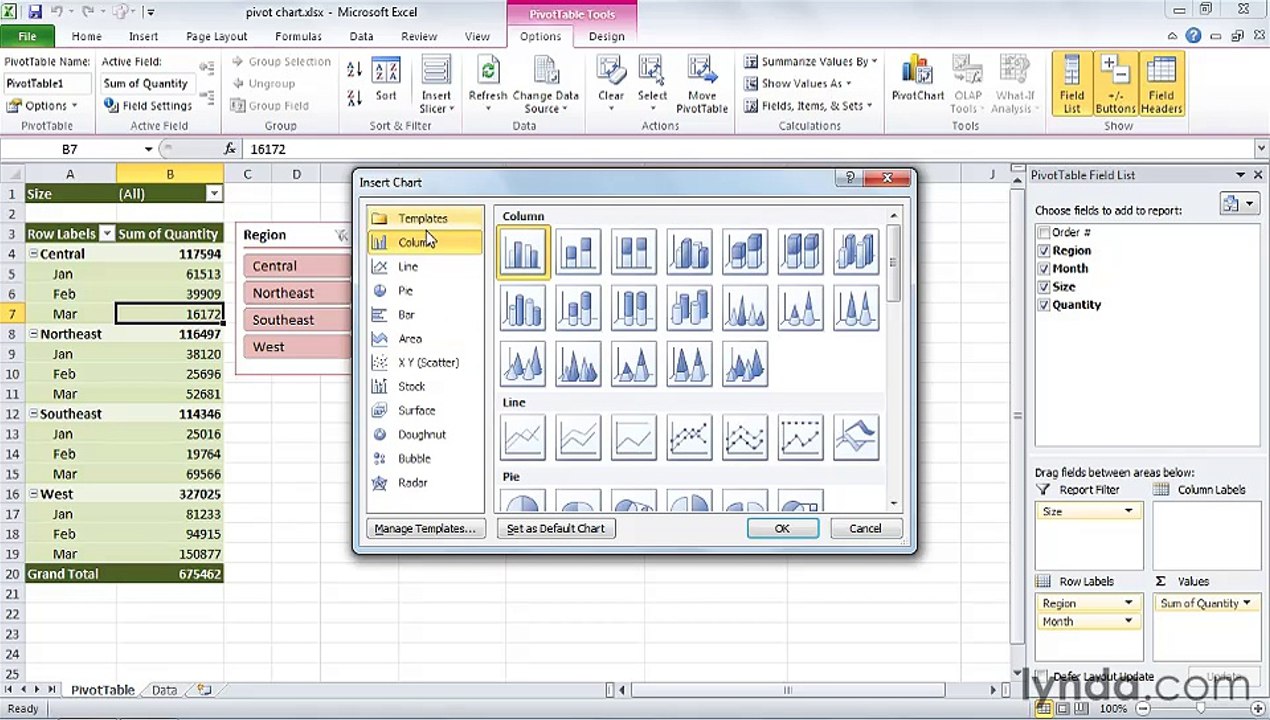Switch to the Insert ribbon tab

point(143,36)
